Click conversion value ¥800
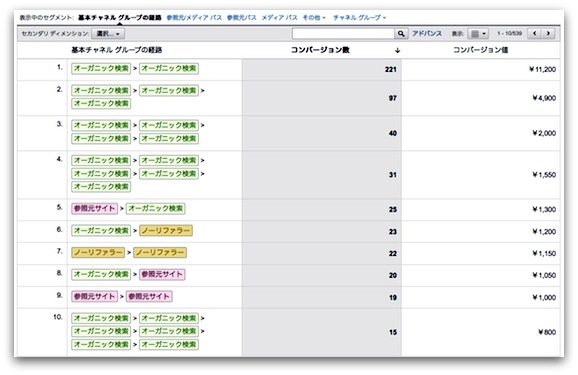The width and height of the screenshot is (578, 375). point(547,332)
